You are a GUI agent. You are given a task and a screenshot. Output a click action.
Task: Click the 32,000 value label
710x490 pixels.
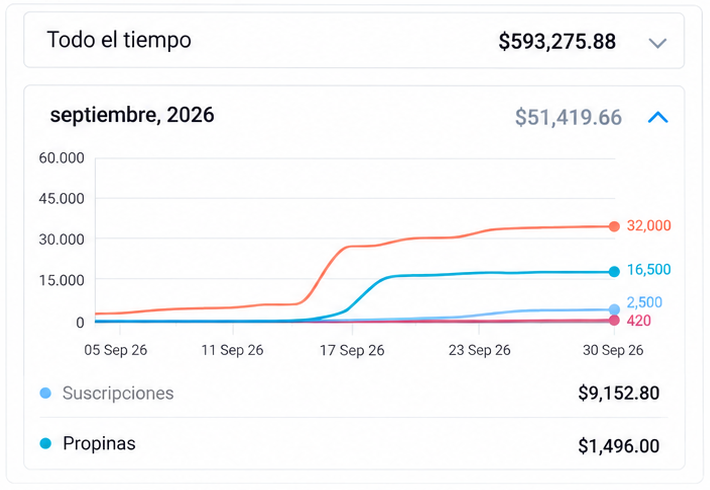click(x=648, y=226)
